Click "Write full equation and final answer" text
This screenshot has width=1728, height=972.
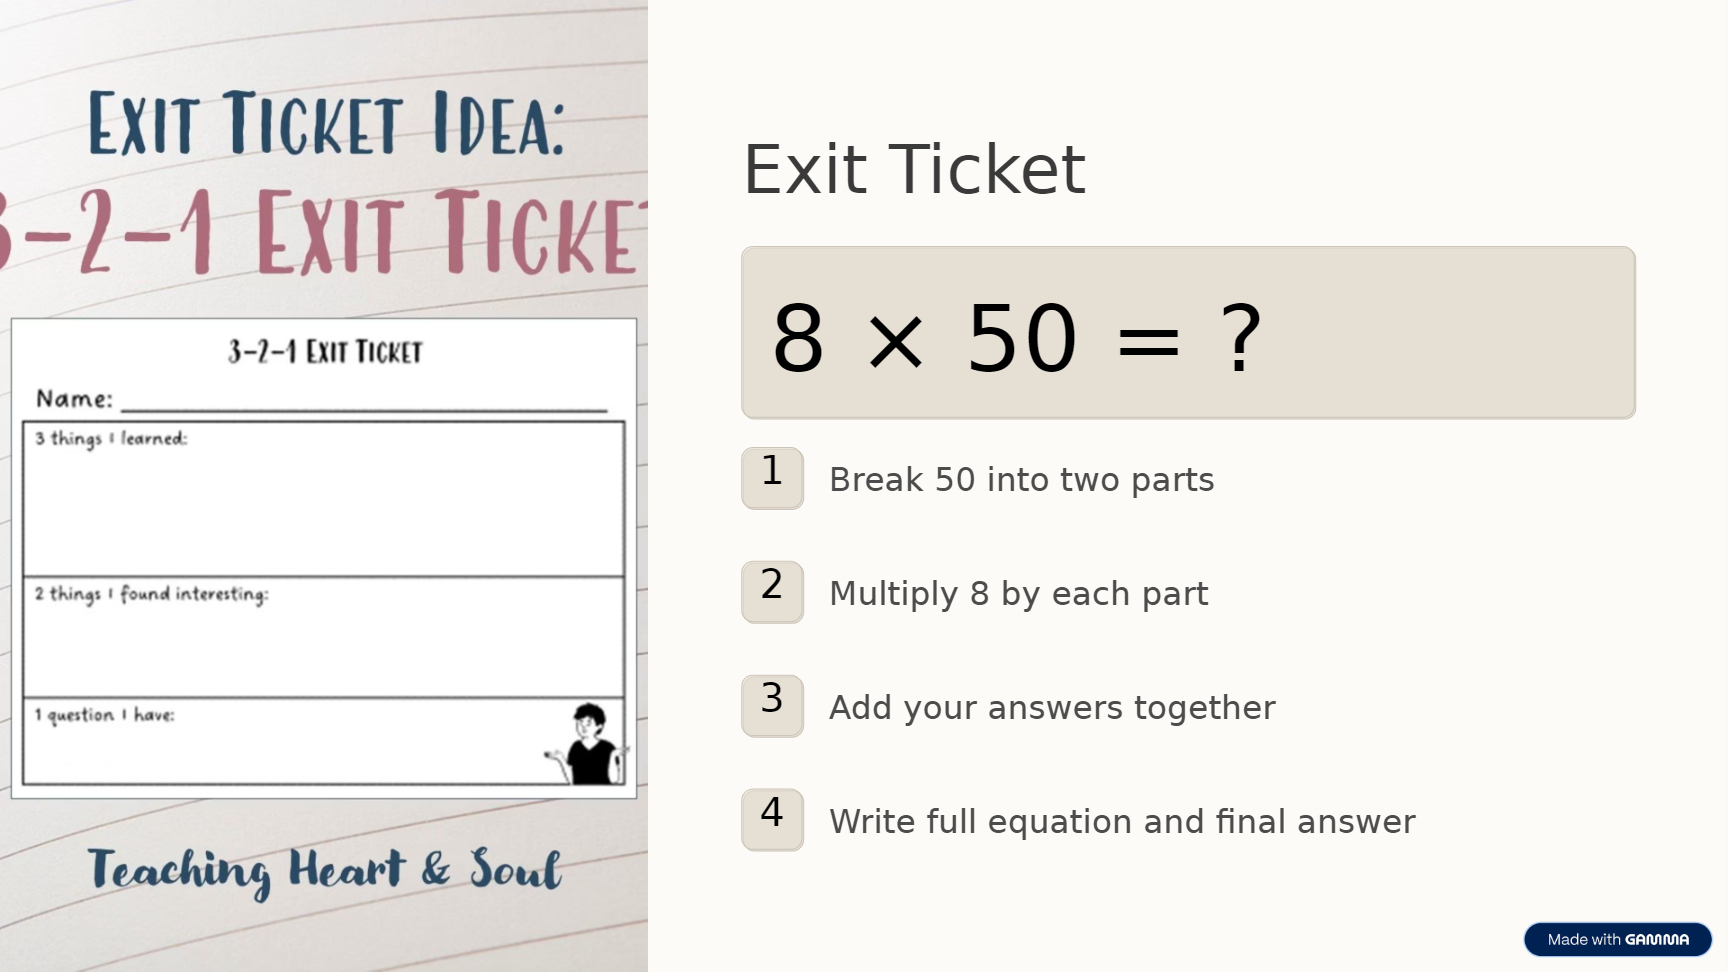[1122, 822]
